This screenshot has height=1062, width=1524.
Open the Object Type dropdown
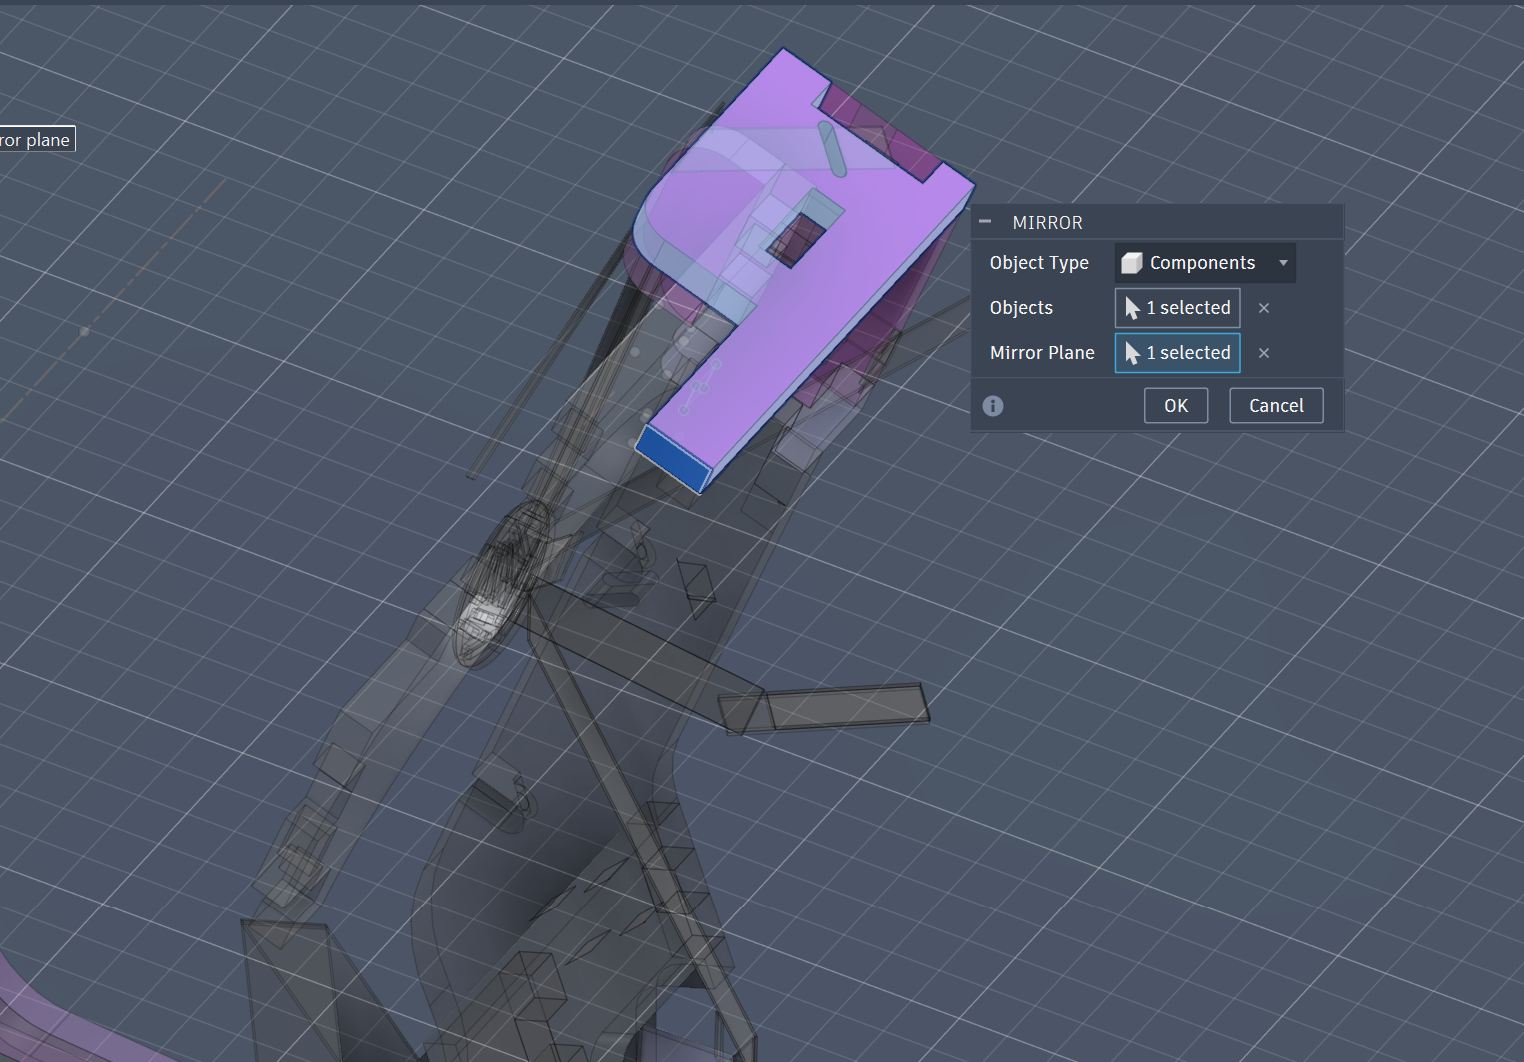pos(1205,263)
